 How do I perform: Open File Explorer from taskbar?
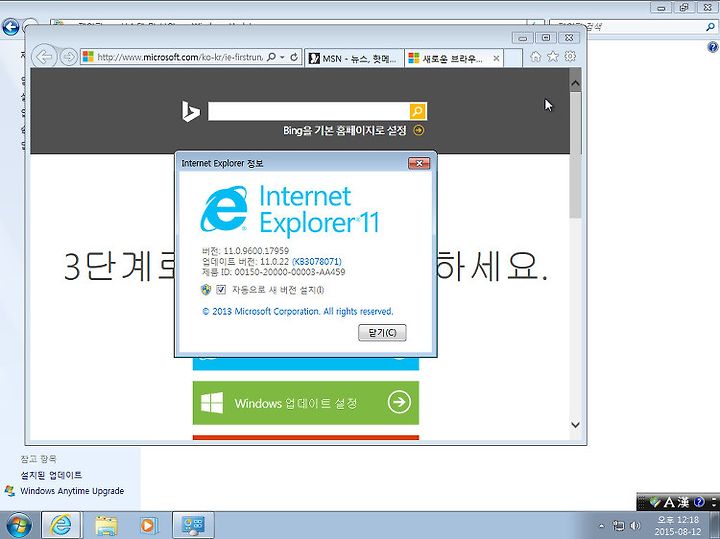(x=106, y=525)
